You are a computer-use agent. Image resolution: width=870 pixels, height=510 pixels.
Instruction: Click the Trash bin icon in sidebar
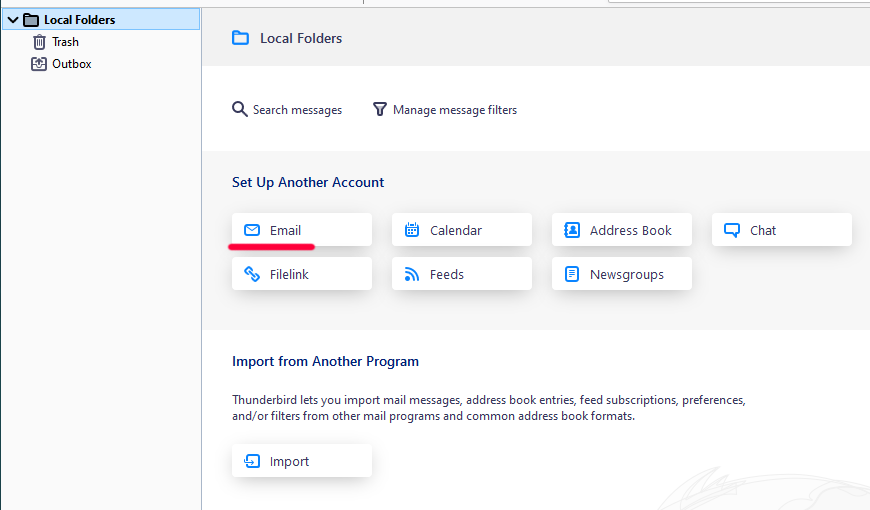pos(39,42)
